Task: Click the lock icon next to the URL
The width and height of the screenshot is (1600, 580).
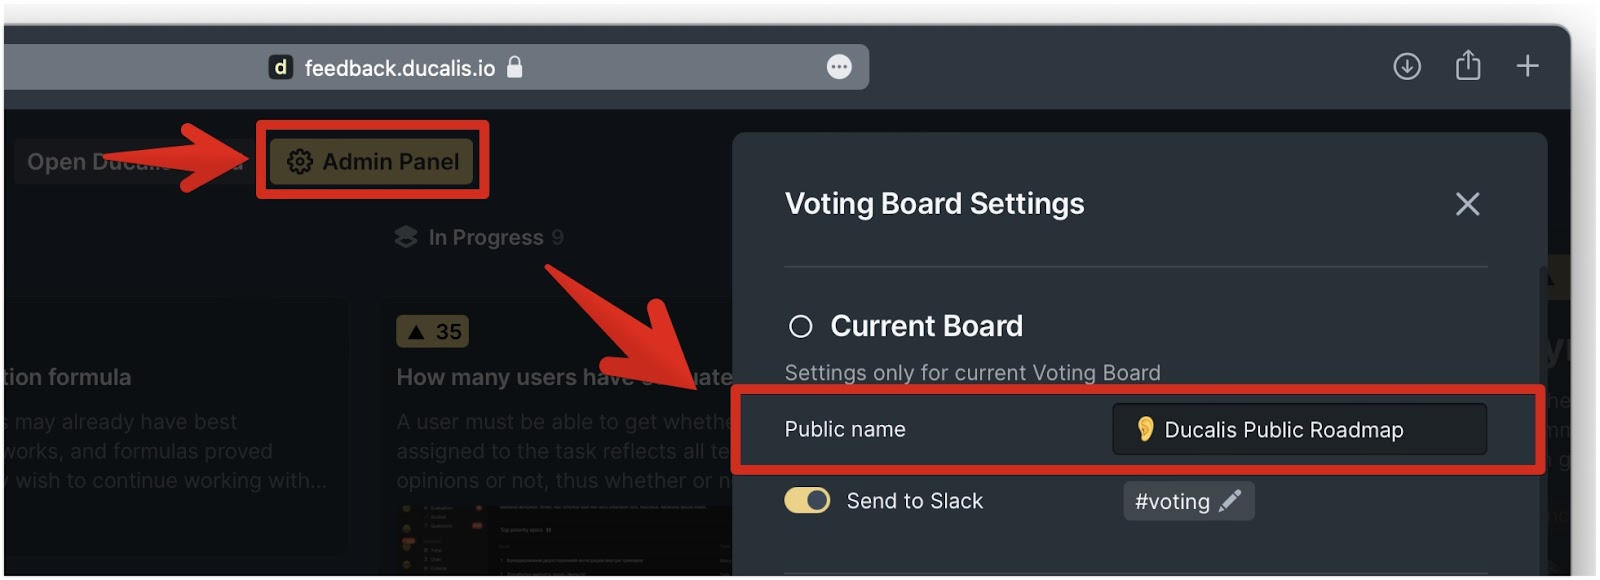Action: 515,67
